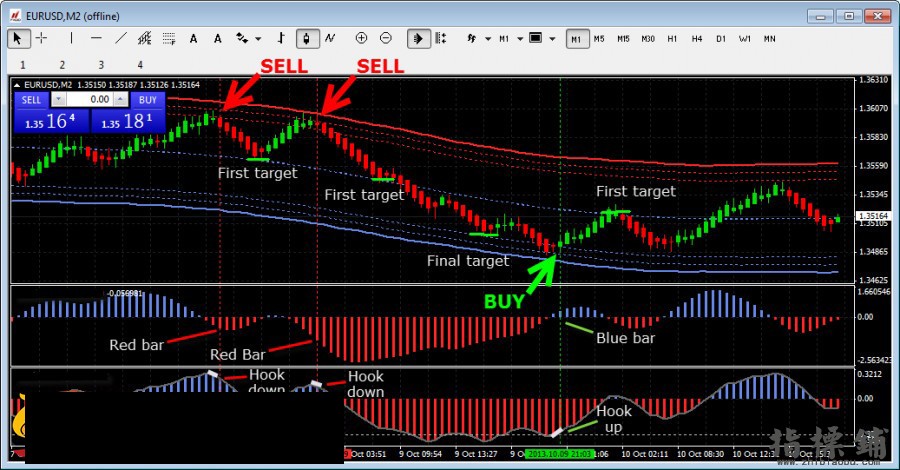Image resolution: width=900 pixels, height=470 pixels.
Task: Click the 1.35 18 buy price
Action: click(x=128, y=121)
